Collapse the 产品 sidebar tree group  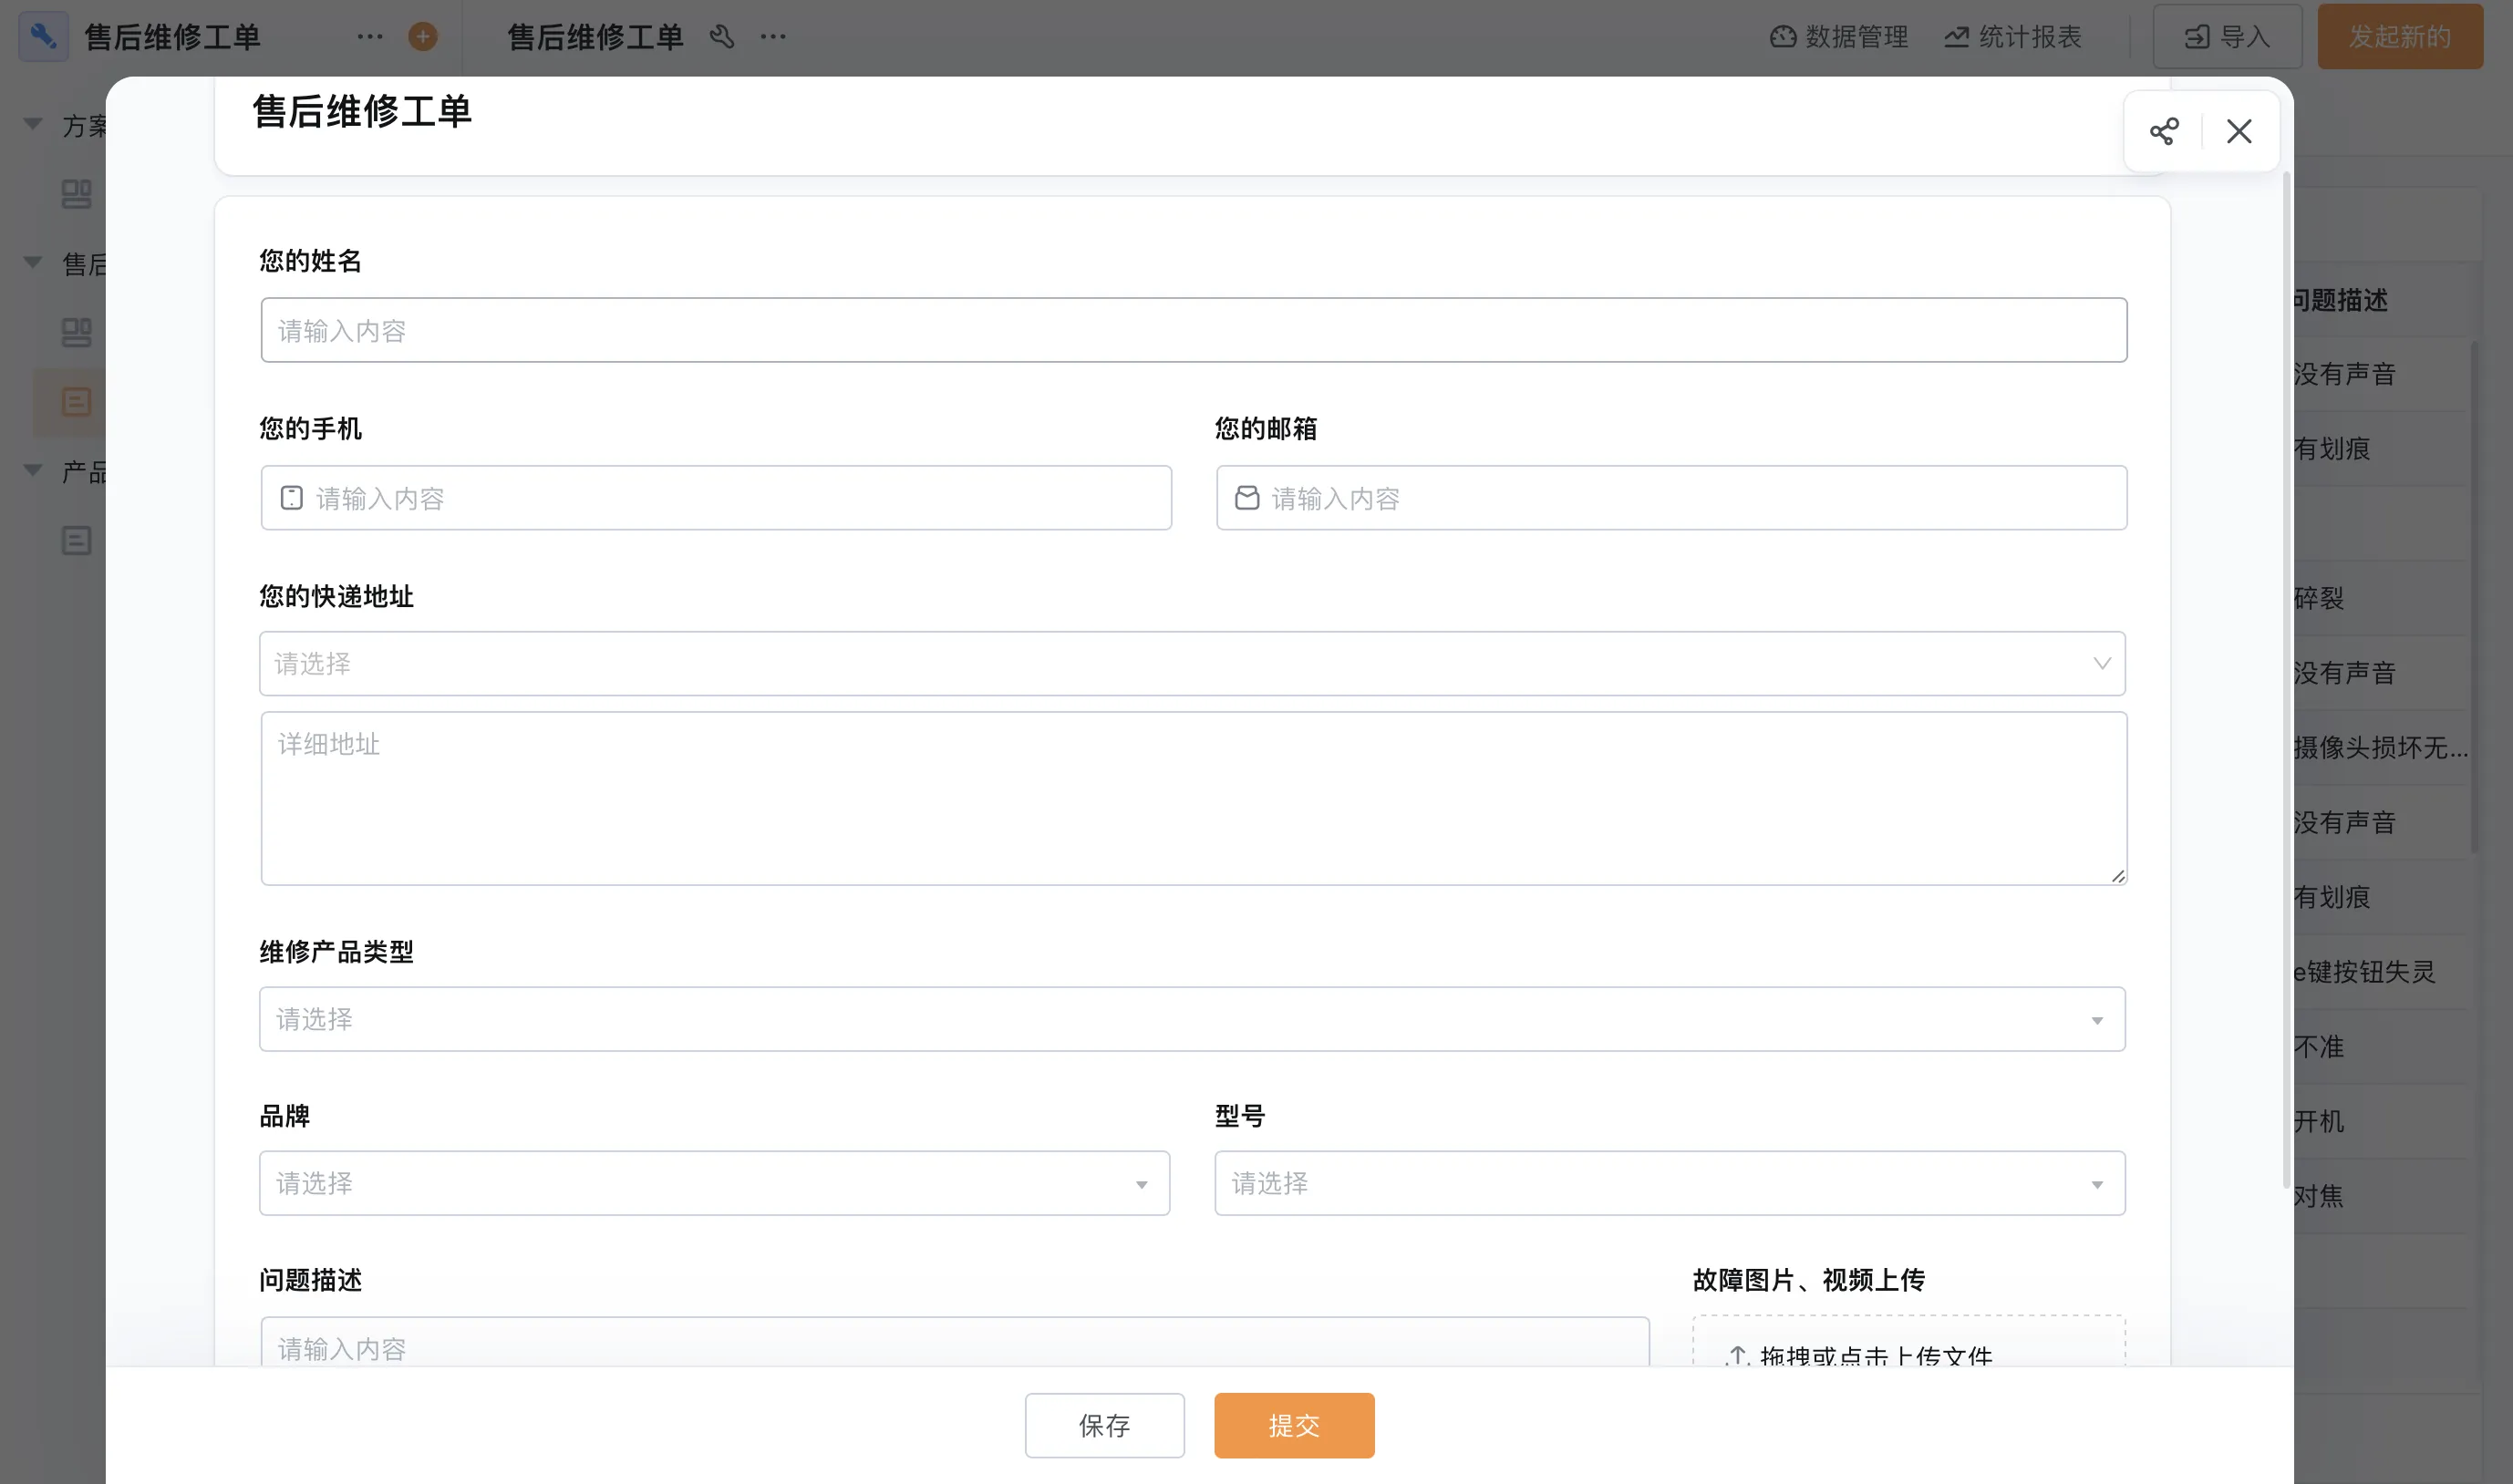33,470
